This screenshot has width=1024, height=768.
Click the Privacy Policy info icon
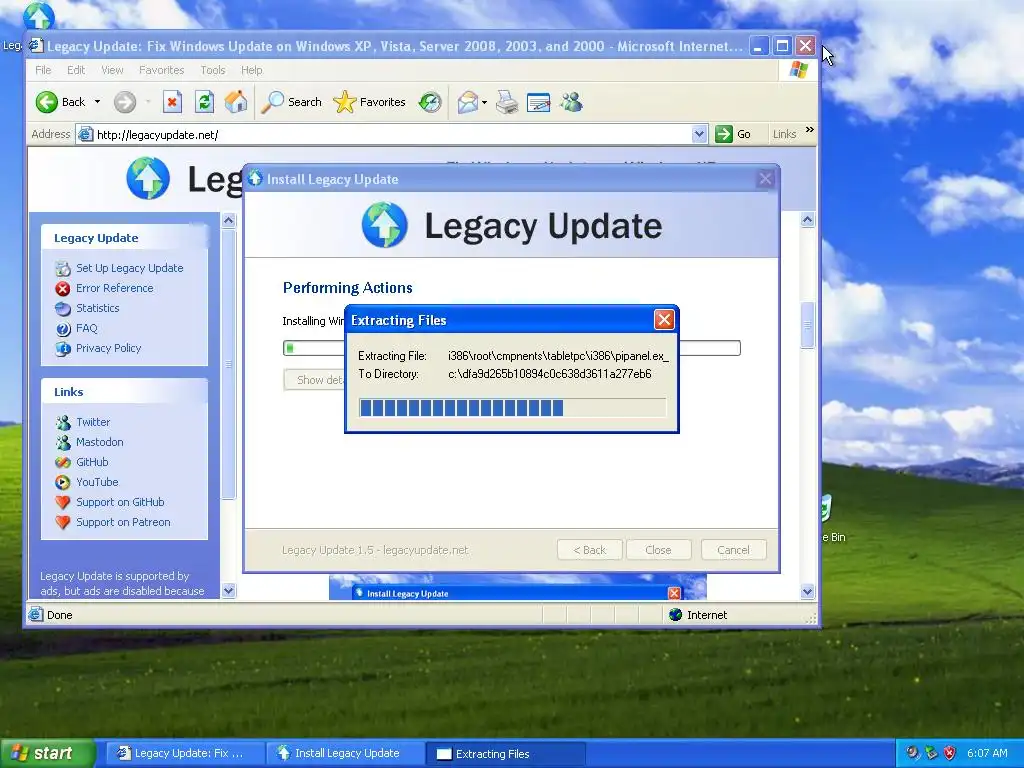tap(63, 349)
